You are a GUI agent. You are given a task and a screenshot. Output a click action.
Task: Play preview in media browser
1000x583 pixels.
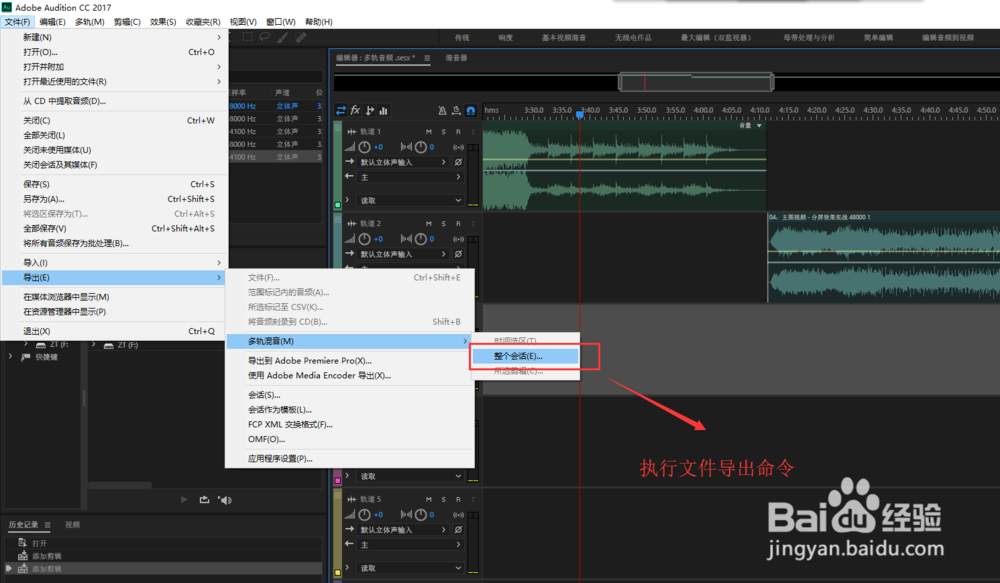(184, 499)
